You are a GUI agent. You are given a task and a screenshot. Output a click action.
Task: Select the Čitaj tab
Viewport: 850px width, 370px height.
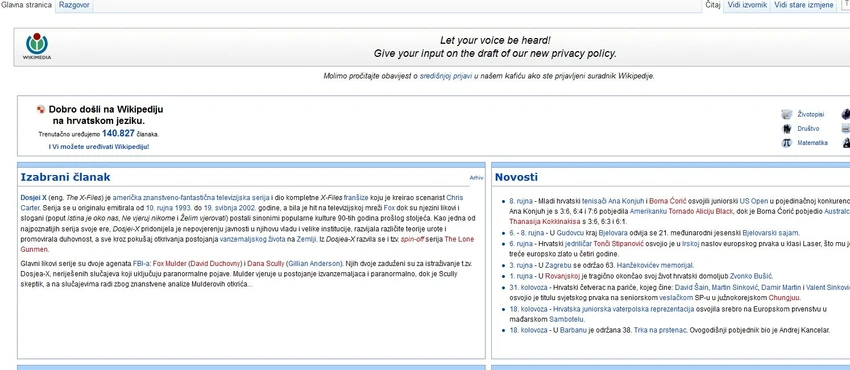(x=713, y=5)
